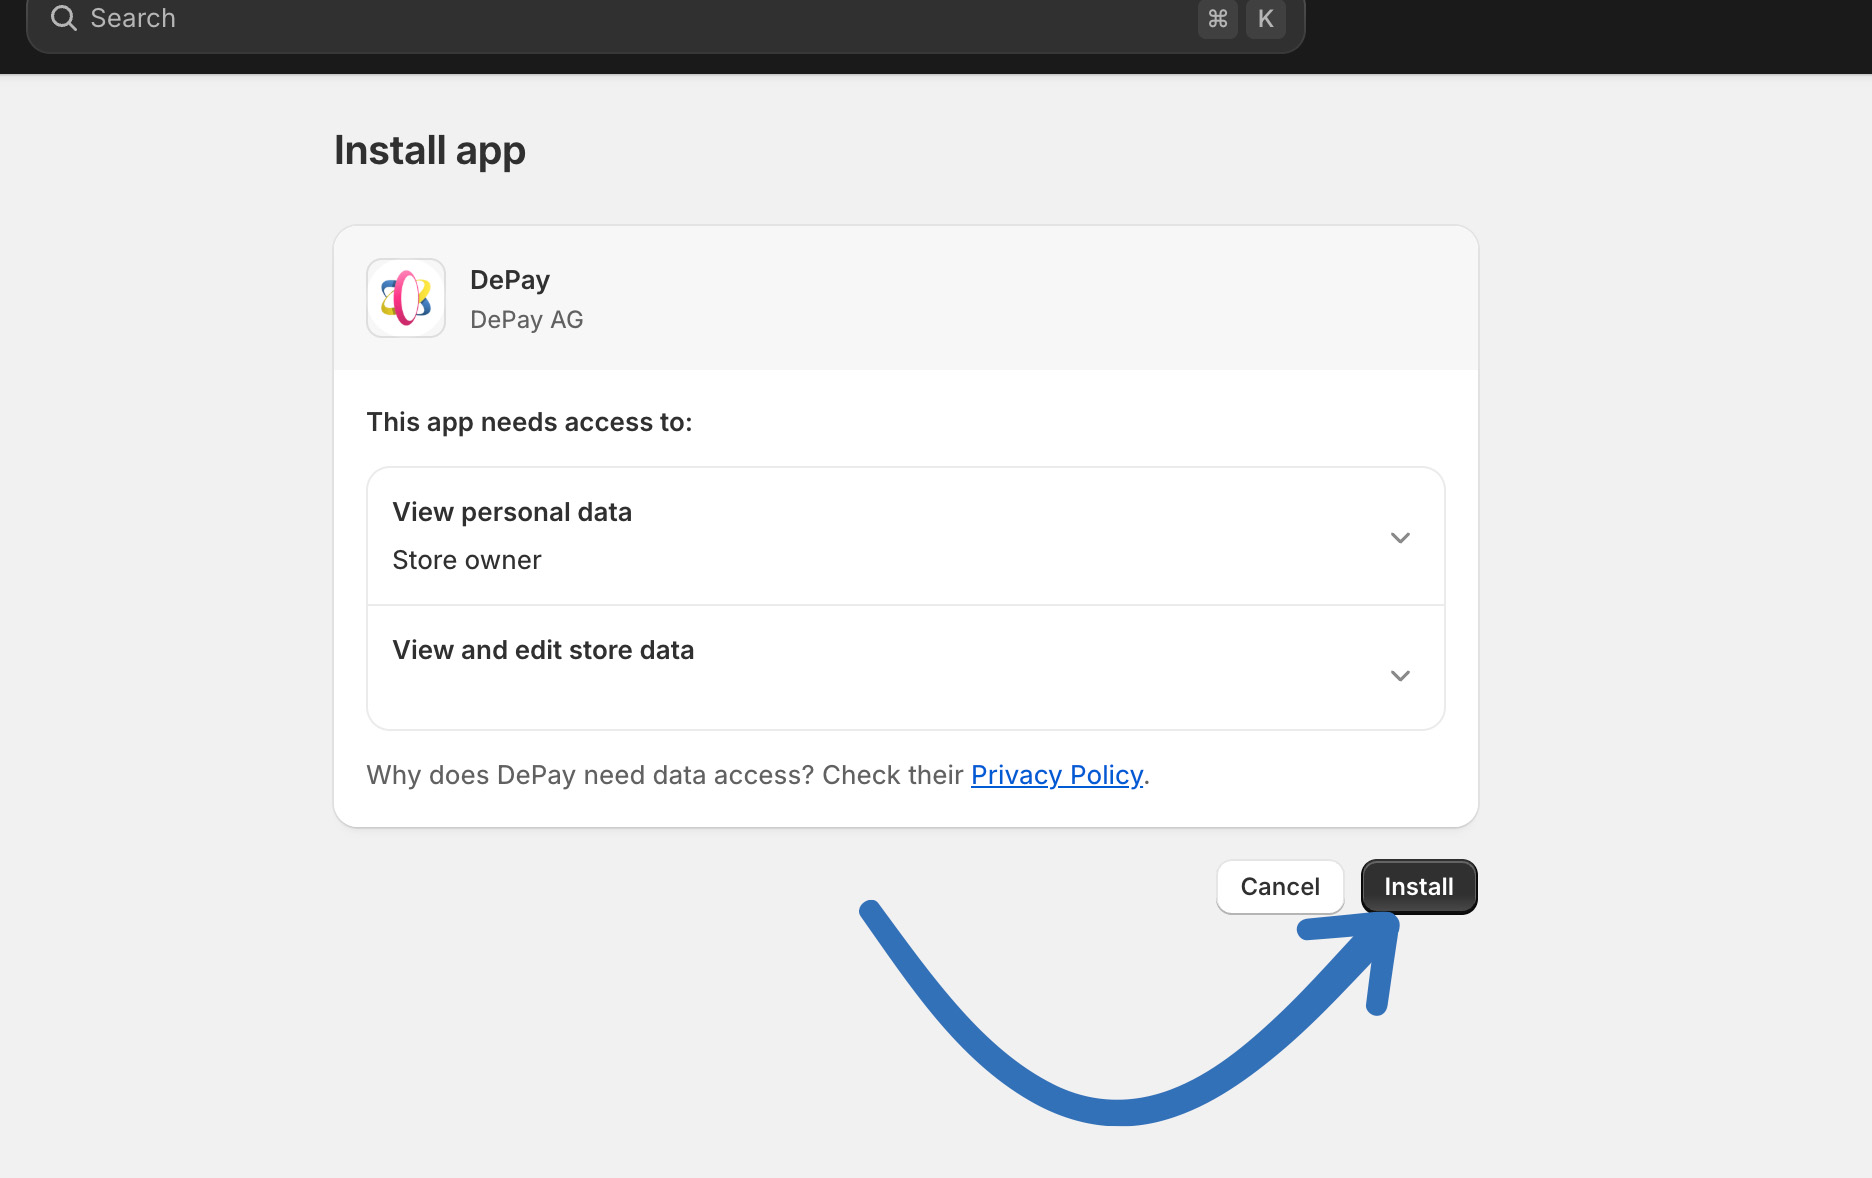Focus the Search input field
Image resolution: width=1872 pixels, height=1178 pixels.
tap(665, 20)
